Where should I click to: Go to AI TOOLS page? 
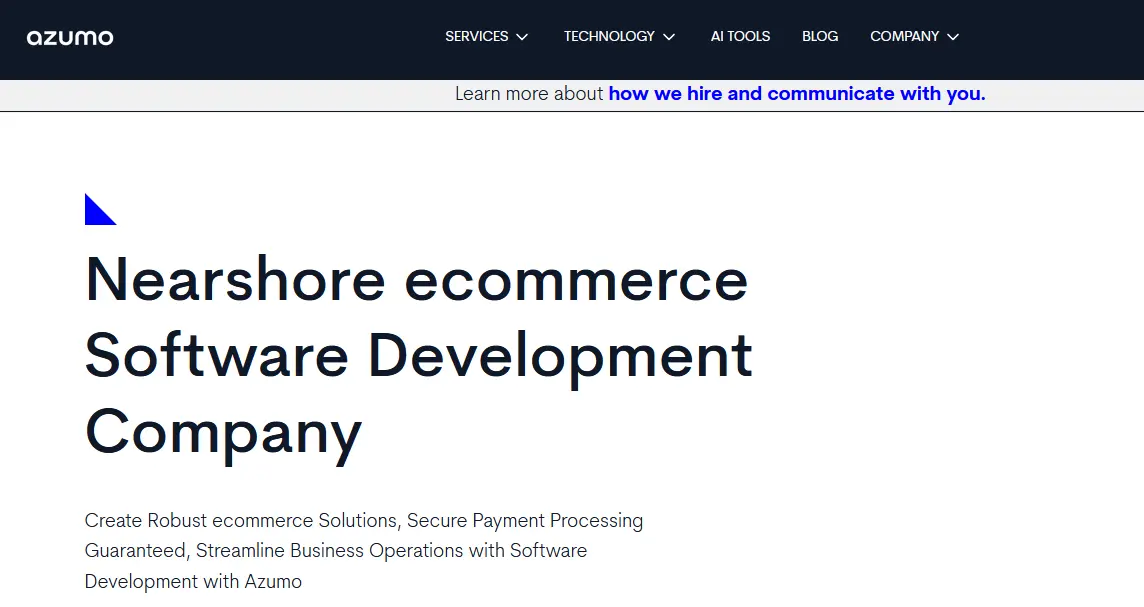pos(741,36)
